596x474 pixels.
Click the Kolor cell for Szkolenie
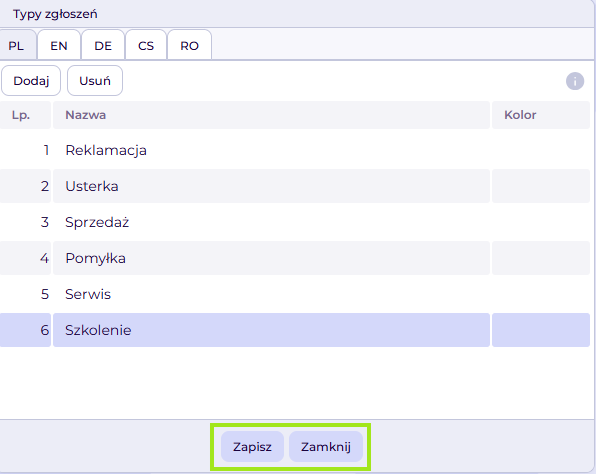click(541, 330)
